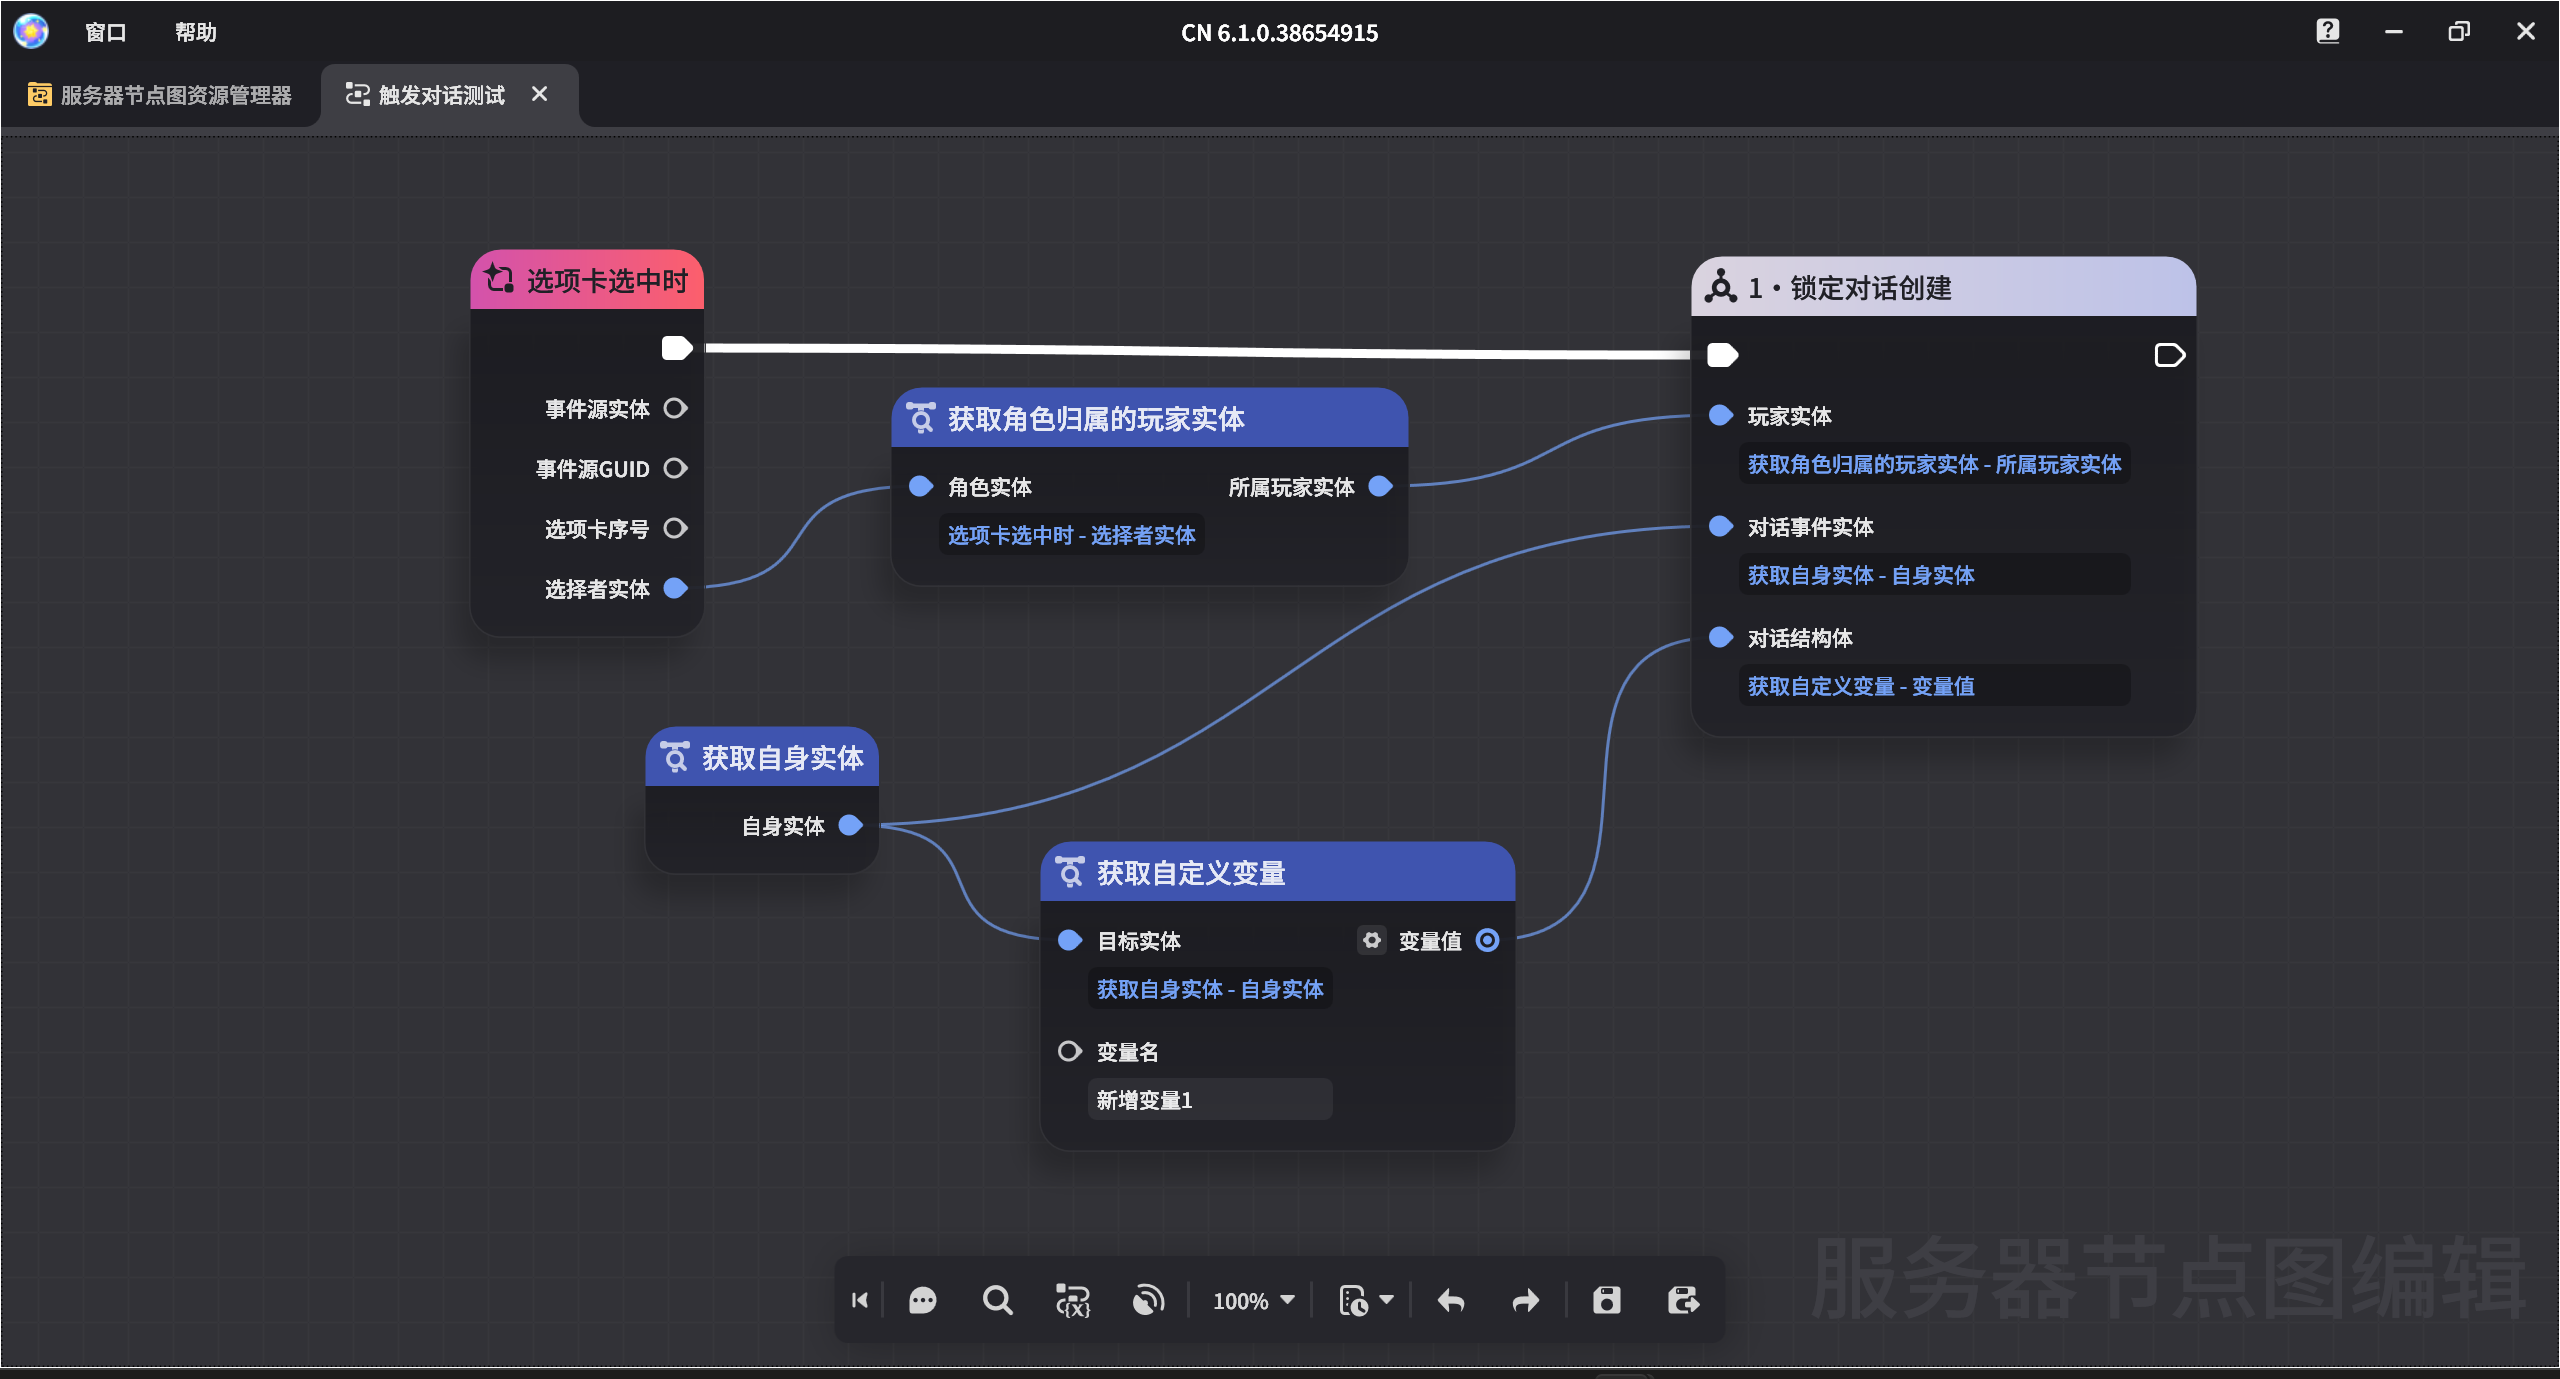This screenshot has width=2560, height=1379.
Task: Collapse the toolbar with the skip-back arrow
Action: pyautogui.click(x=860, y=1300)
